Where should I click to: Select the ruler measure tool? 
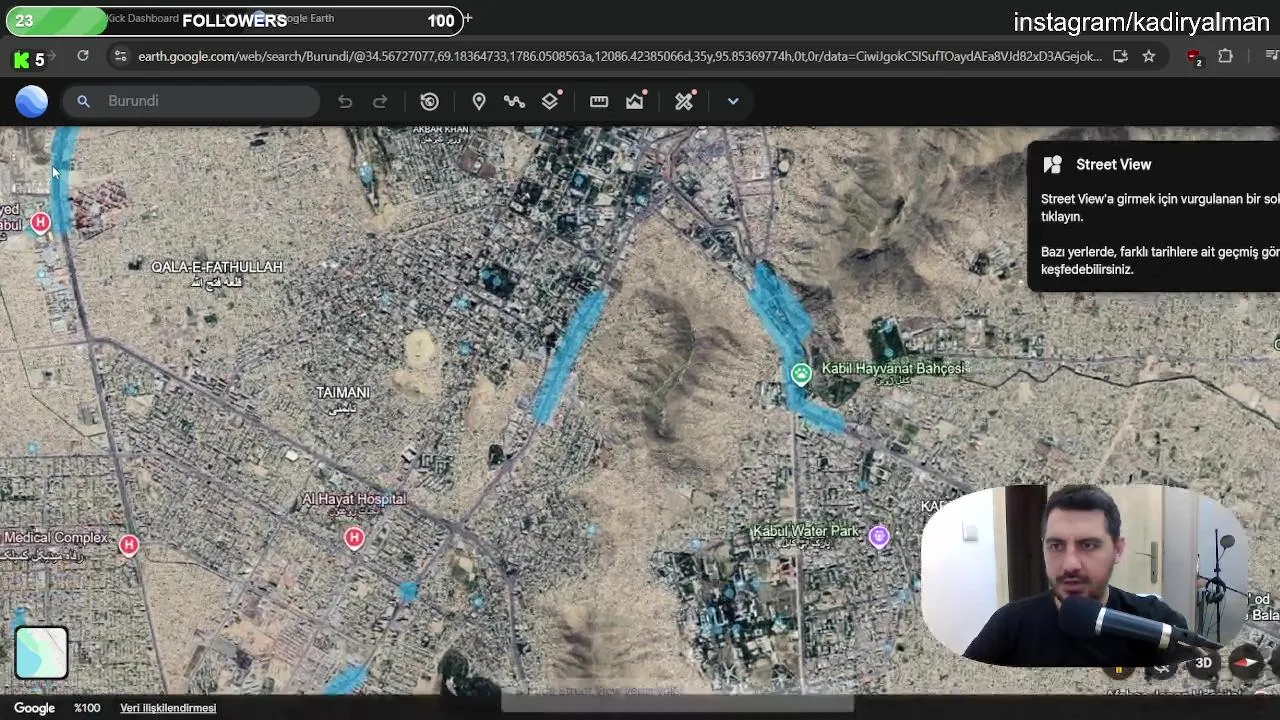(599, 101)
